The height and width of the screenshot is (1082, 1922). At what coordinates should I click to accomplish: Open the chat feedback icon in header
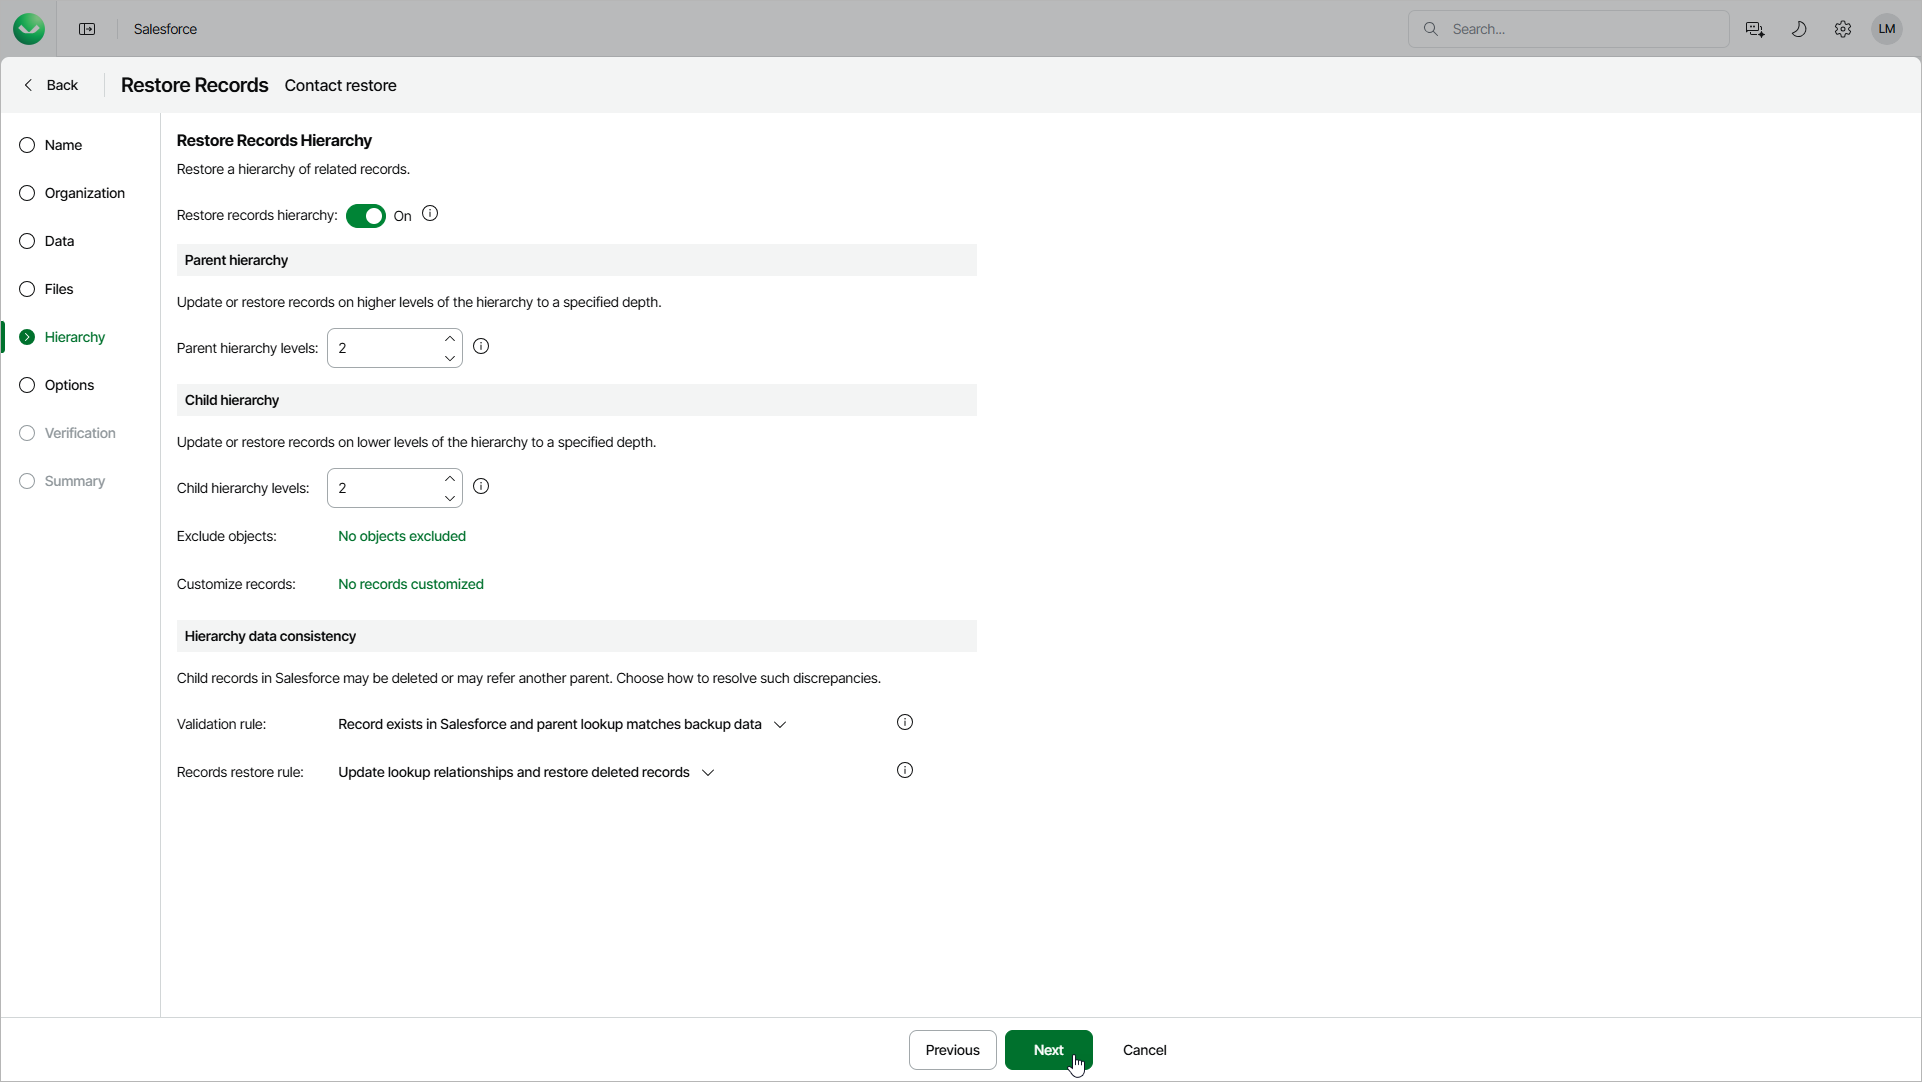[1754, 29]
